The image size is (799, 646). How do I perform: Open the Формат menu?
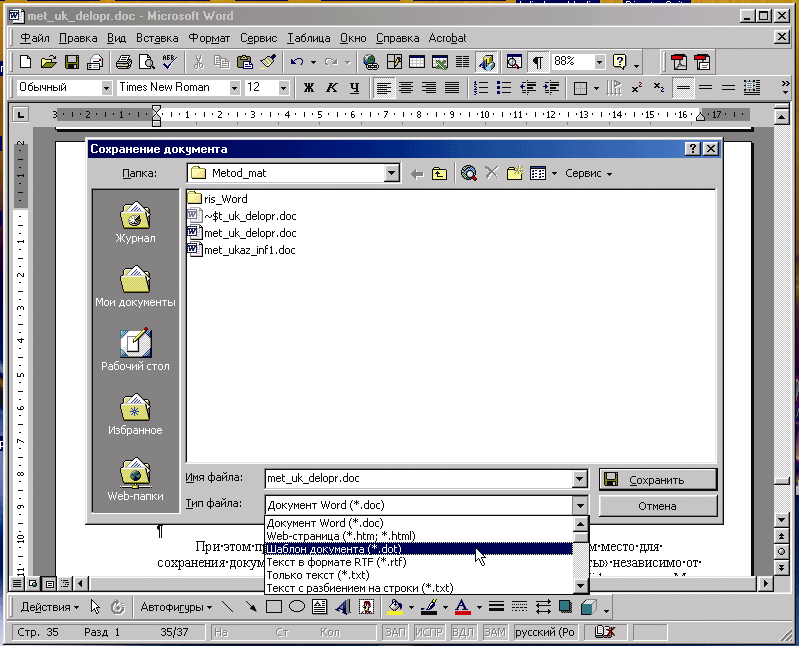click(x=209, y=38)
